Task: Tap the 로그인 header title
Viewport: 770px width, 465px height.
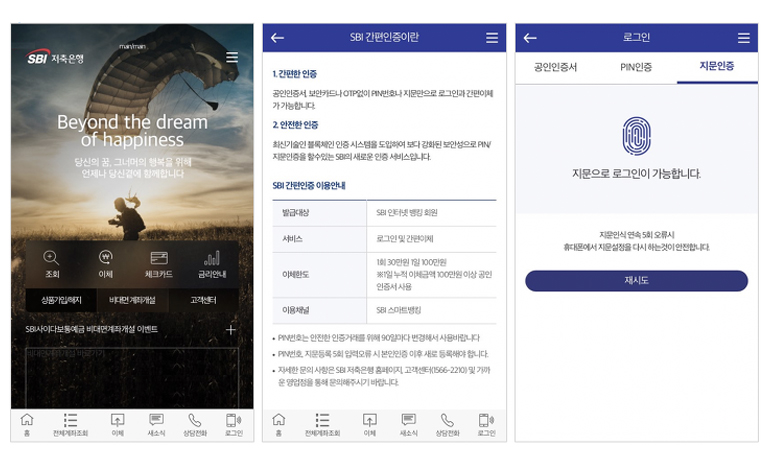Action: coord(636,37)
